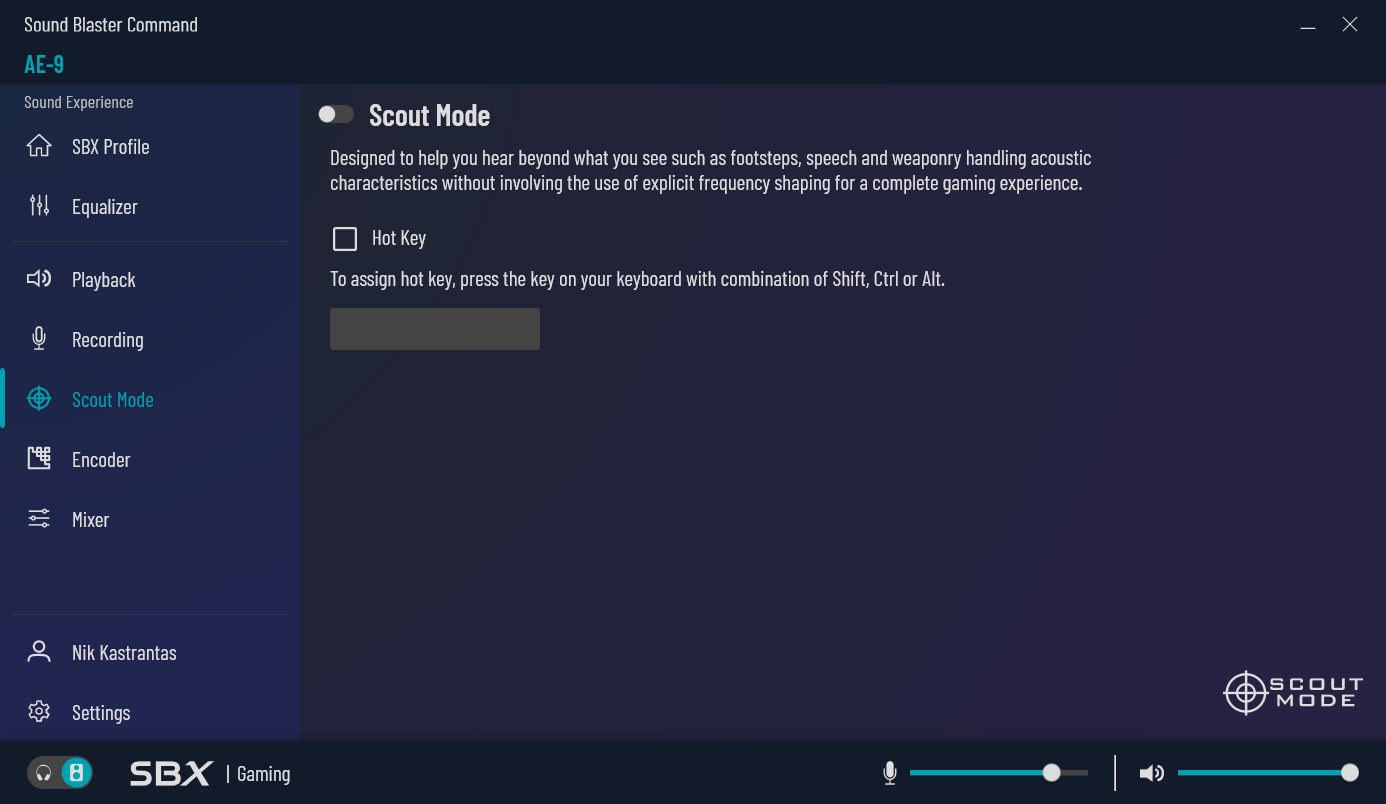Click the Equalizer sliders icon

coord(39,206)
